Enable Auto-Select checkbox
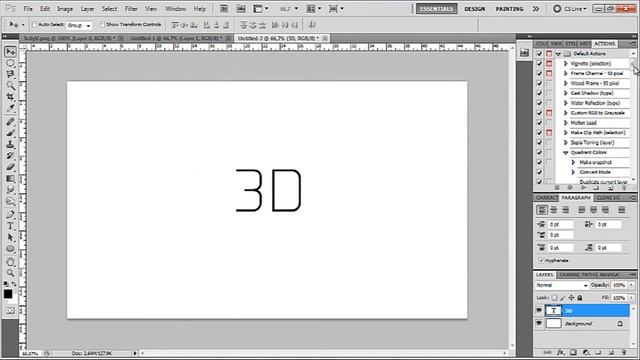Image resolution: width=640 pixels, height=360 pixels. [x=35, y=25]
